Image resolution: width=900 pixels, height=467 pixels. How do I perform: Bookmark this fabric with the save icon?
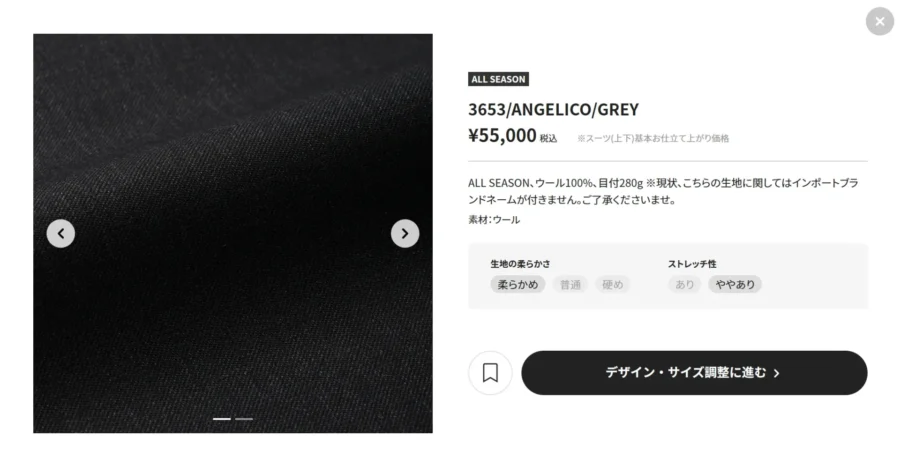490,372
